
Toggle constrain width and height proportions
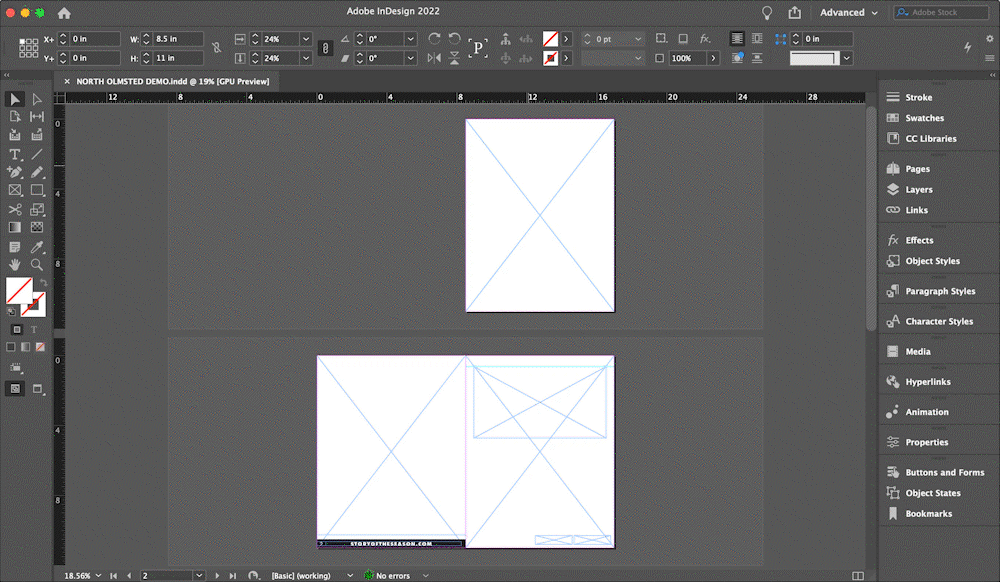pyautogui.click(x=216, y=48)
